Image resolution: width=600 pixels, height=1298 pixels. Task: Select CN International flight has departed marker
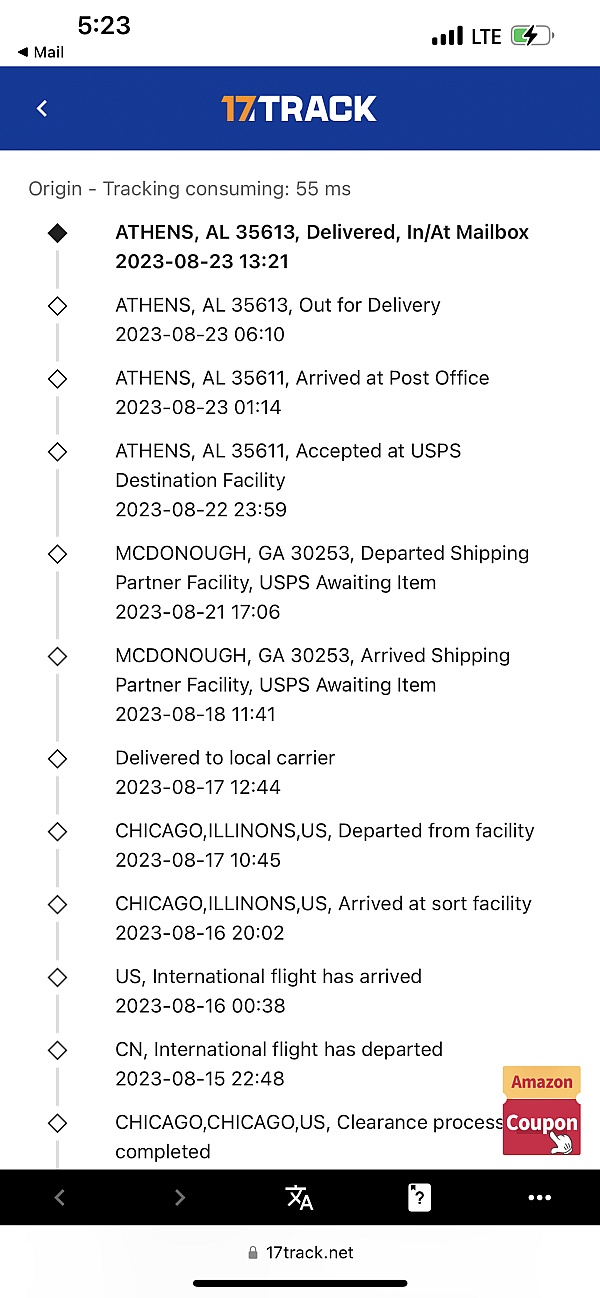58,1050
